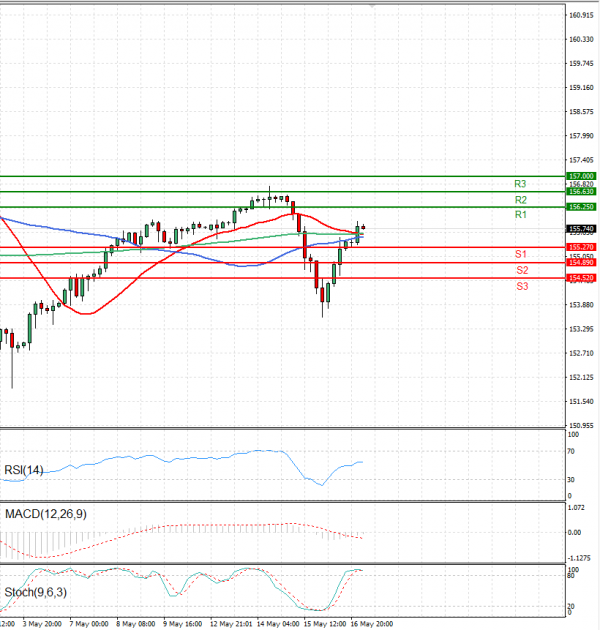Click the 16 May 20:00 time label
The height and width of the screenshot is (630, 600).
point(372,624)
